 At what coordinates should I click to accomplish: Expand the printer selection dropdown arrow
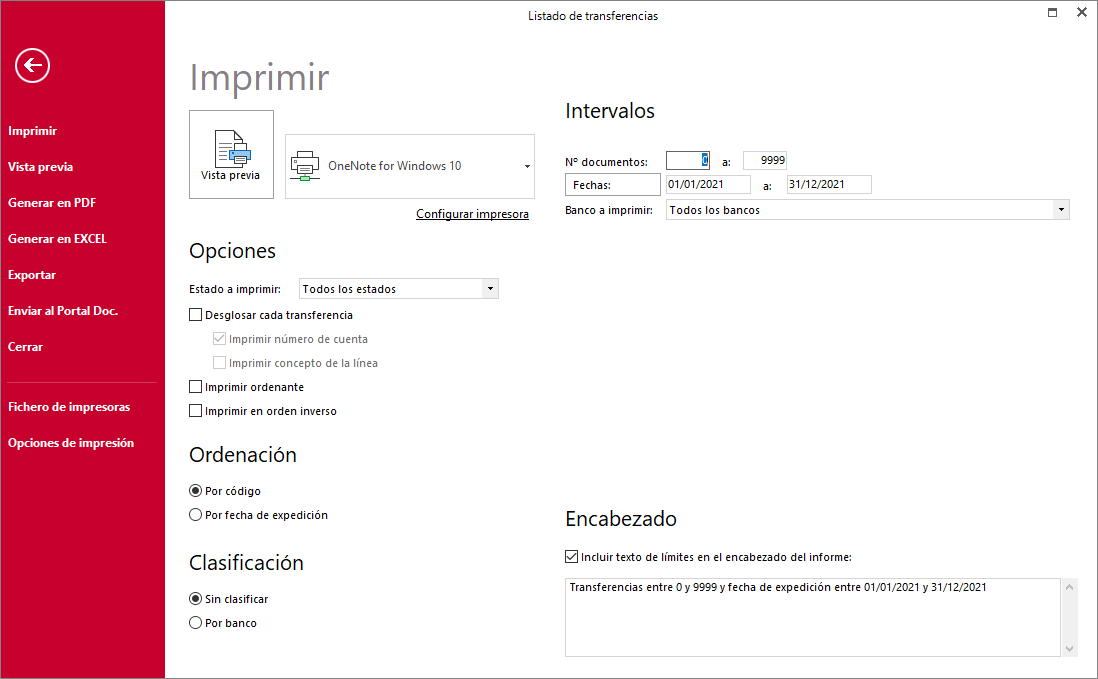pos(527,167)
